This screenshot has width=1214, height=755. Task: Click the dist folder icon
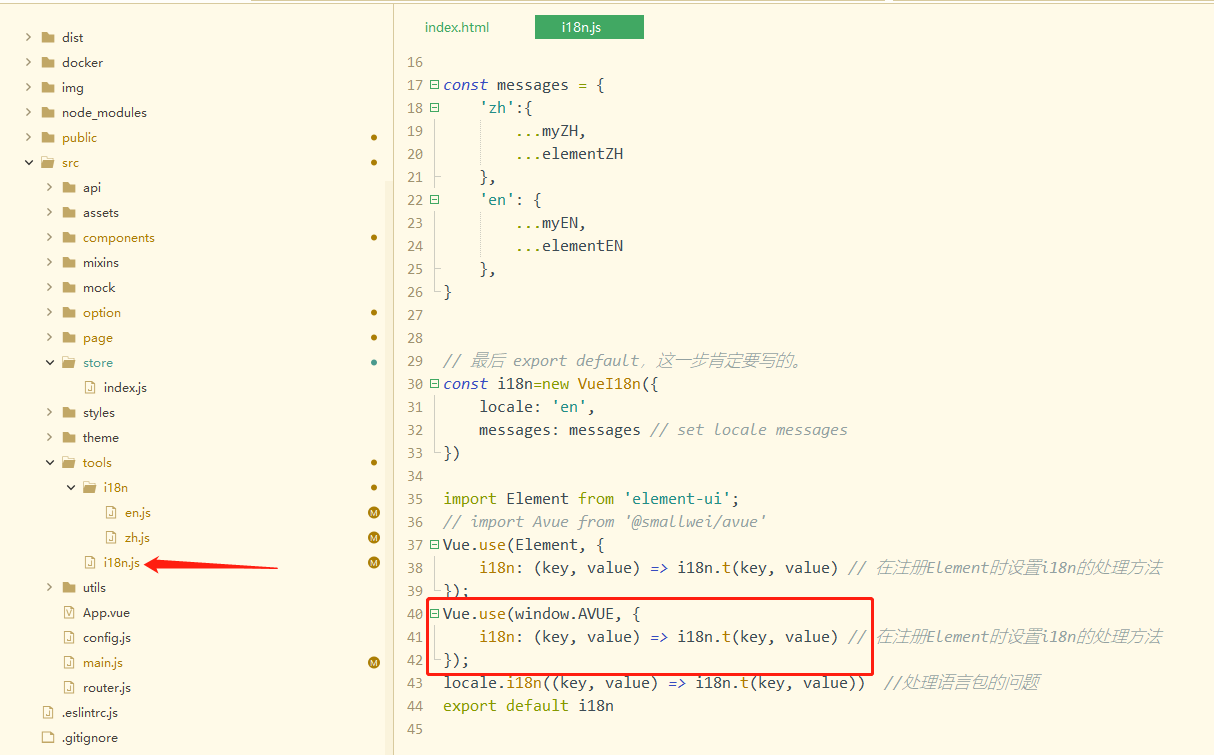click(x=48, y=37)
